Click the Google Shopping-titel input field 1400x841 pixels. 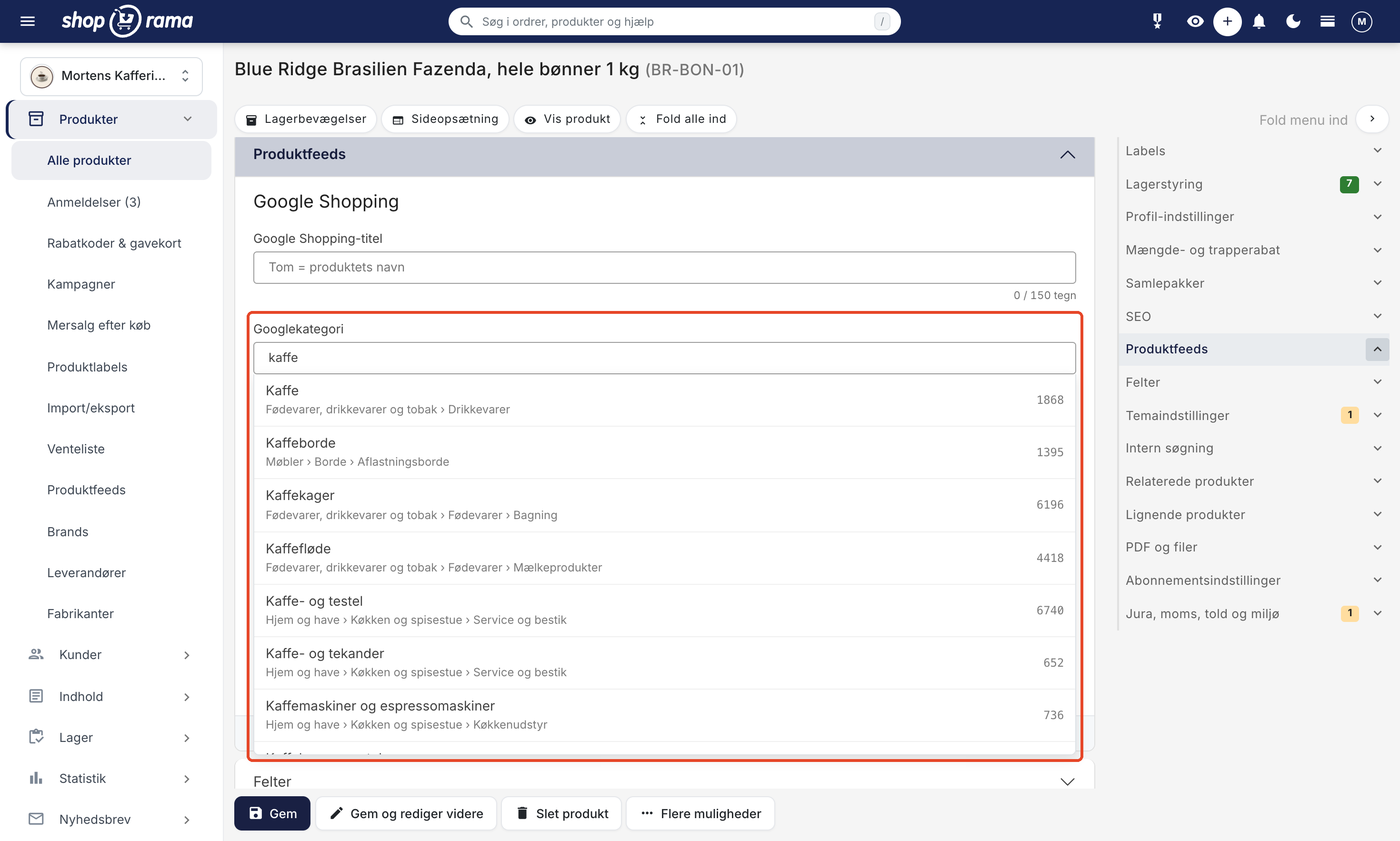664,268
